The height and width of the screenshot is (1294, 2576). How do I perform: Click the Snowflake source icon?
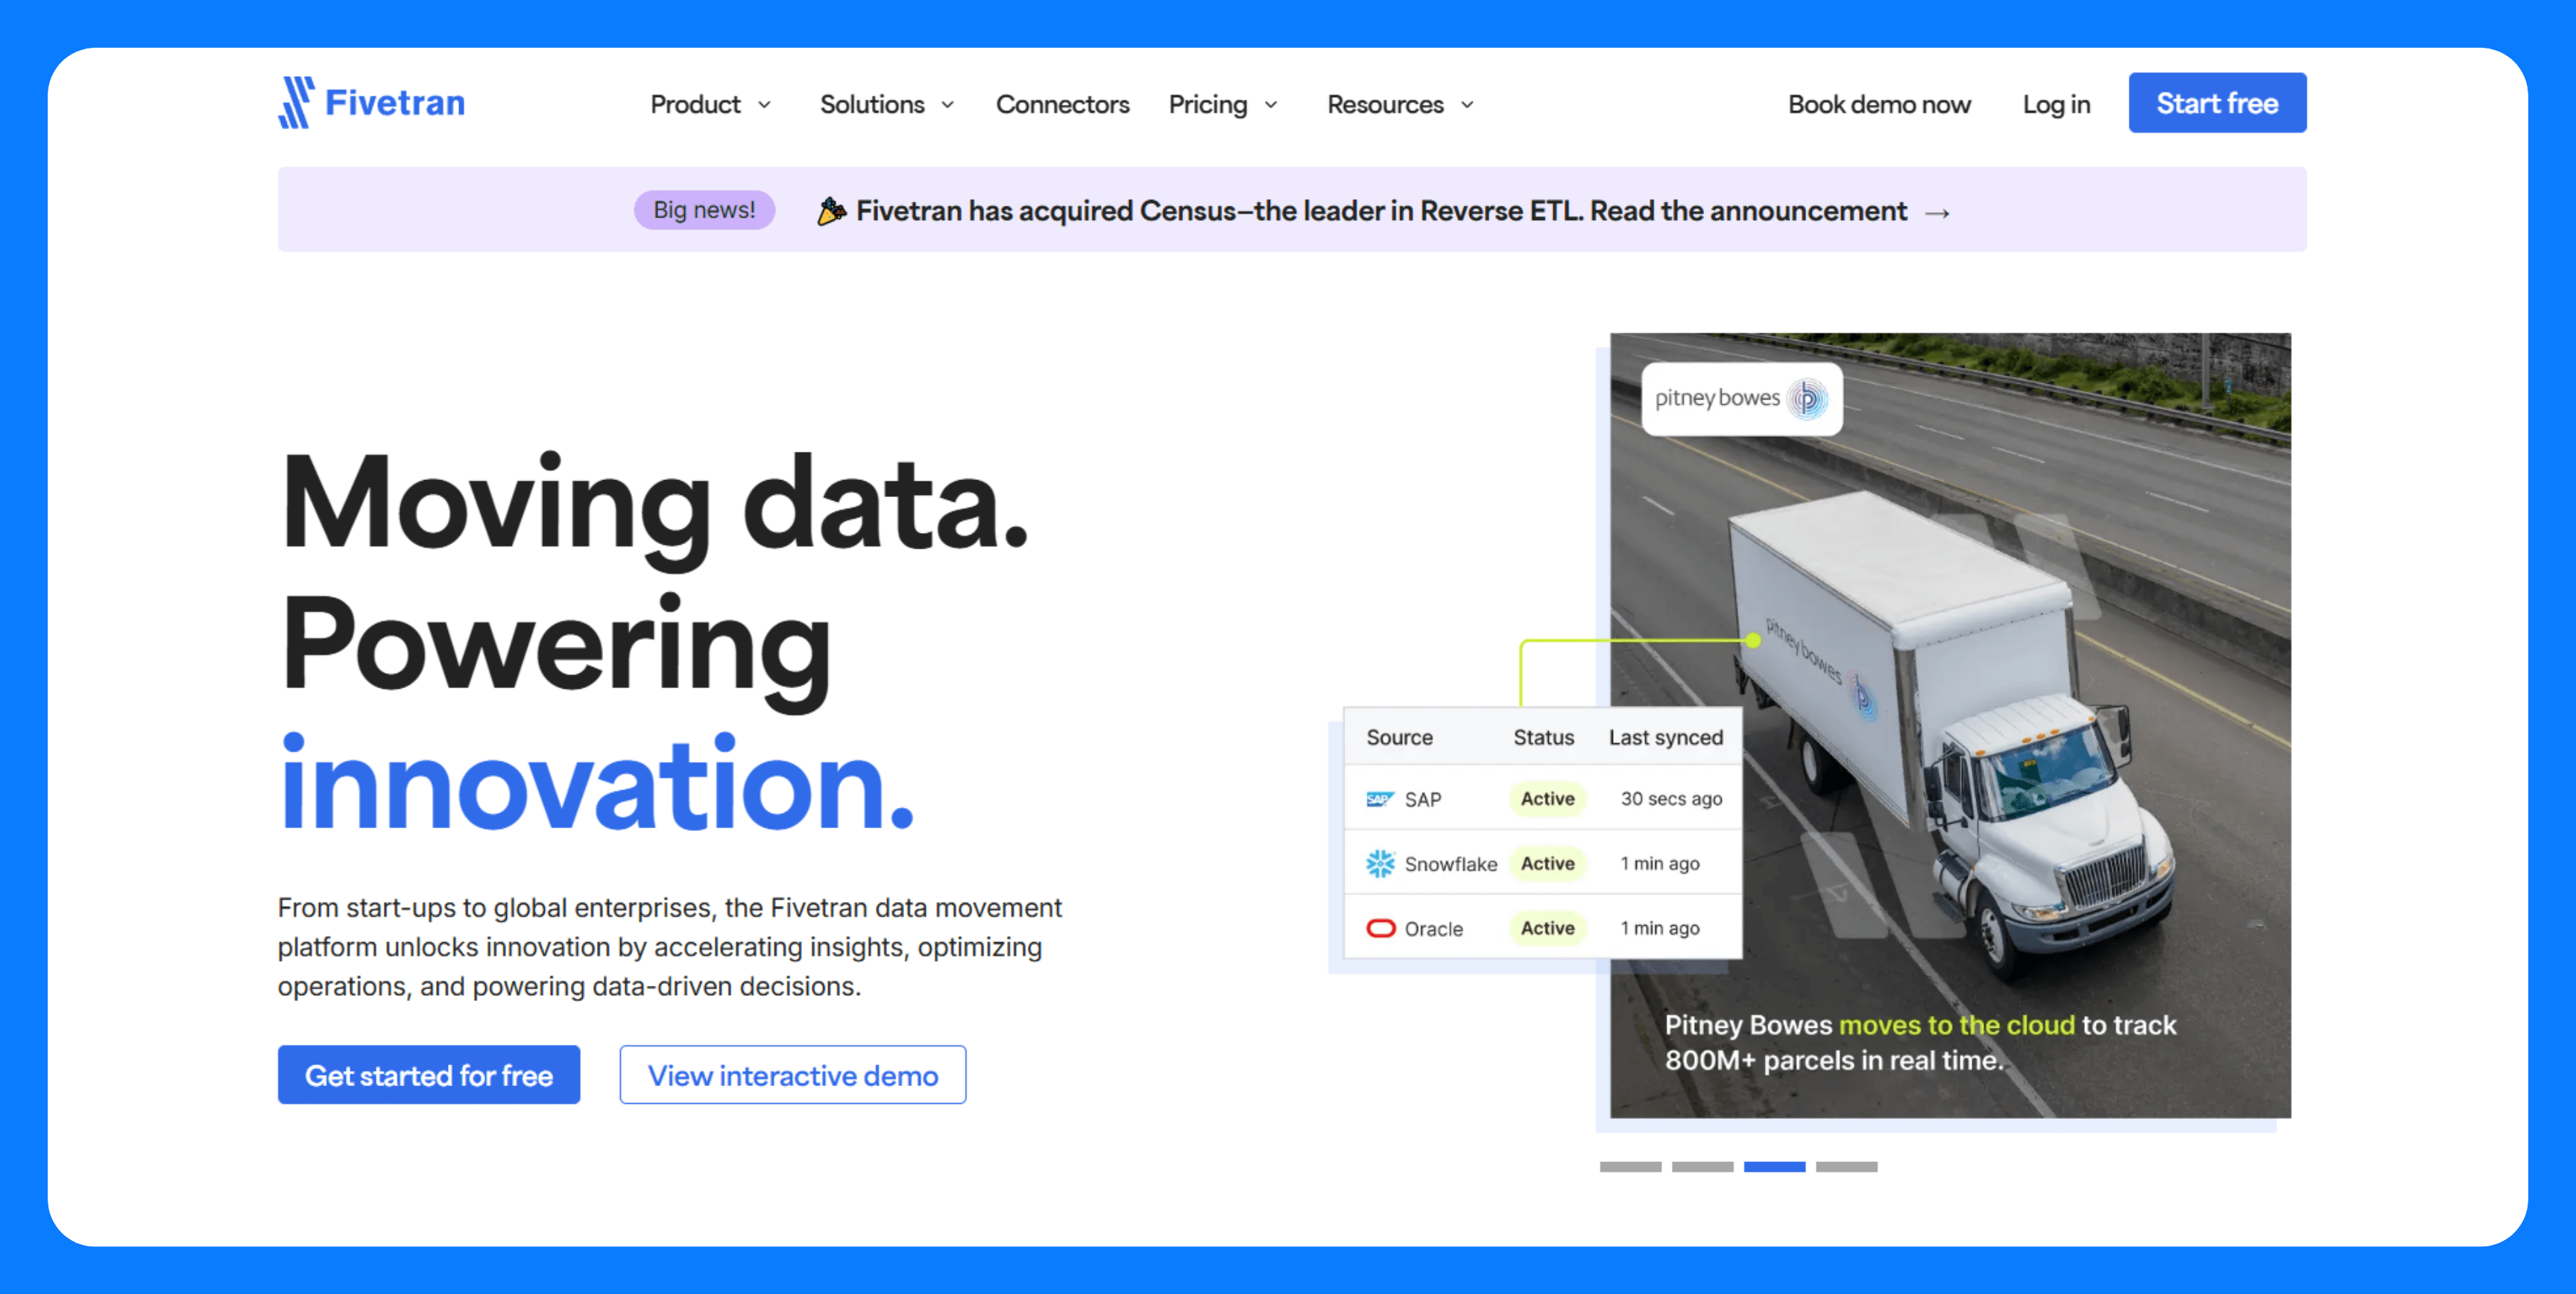pyautogui.click(x=1380, y=863)
